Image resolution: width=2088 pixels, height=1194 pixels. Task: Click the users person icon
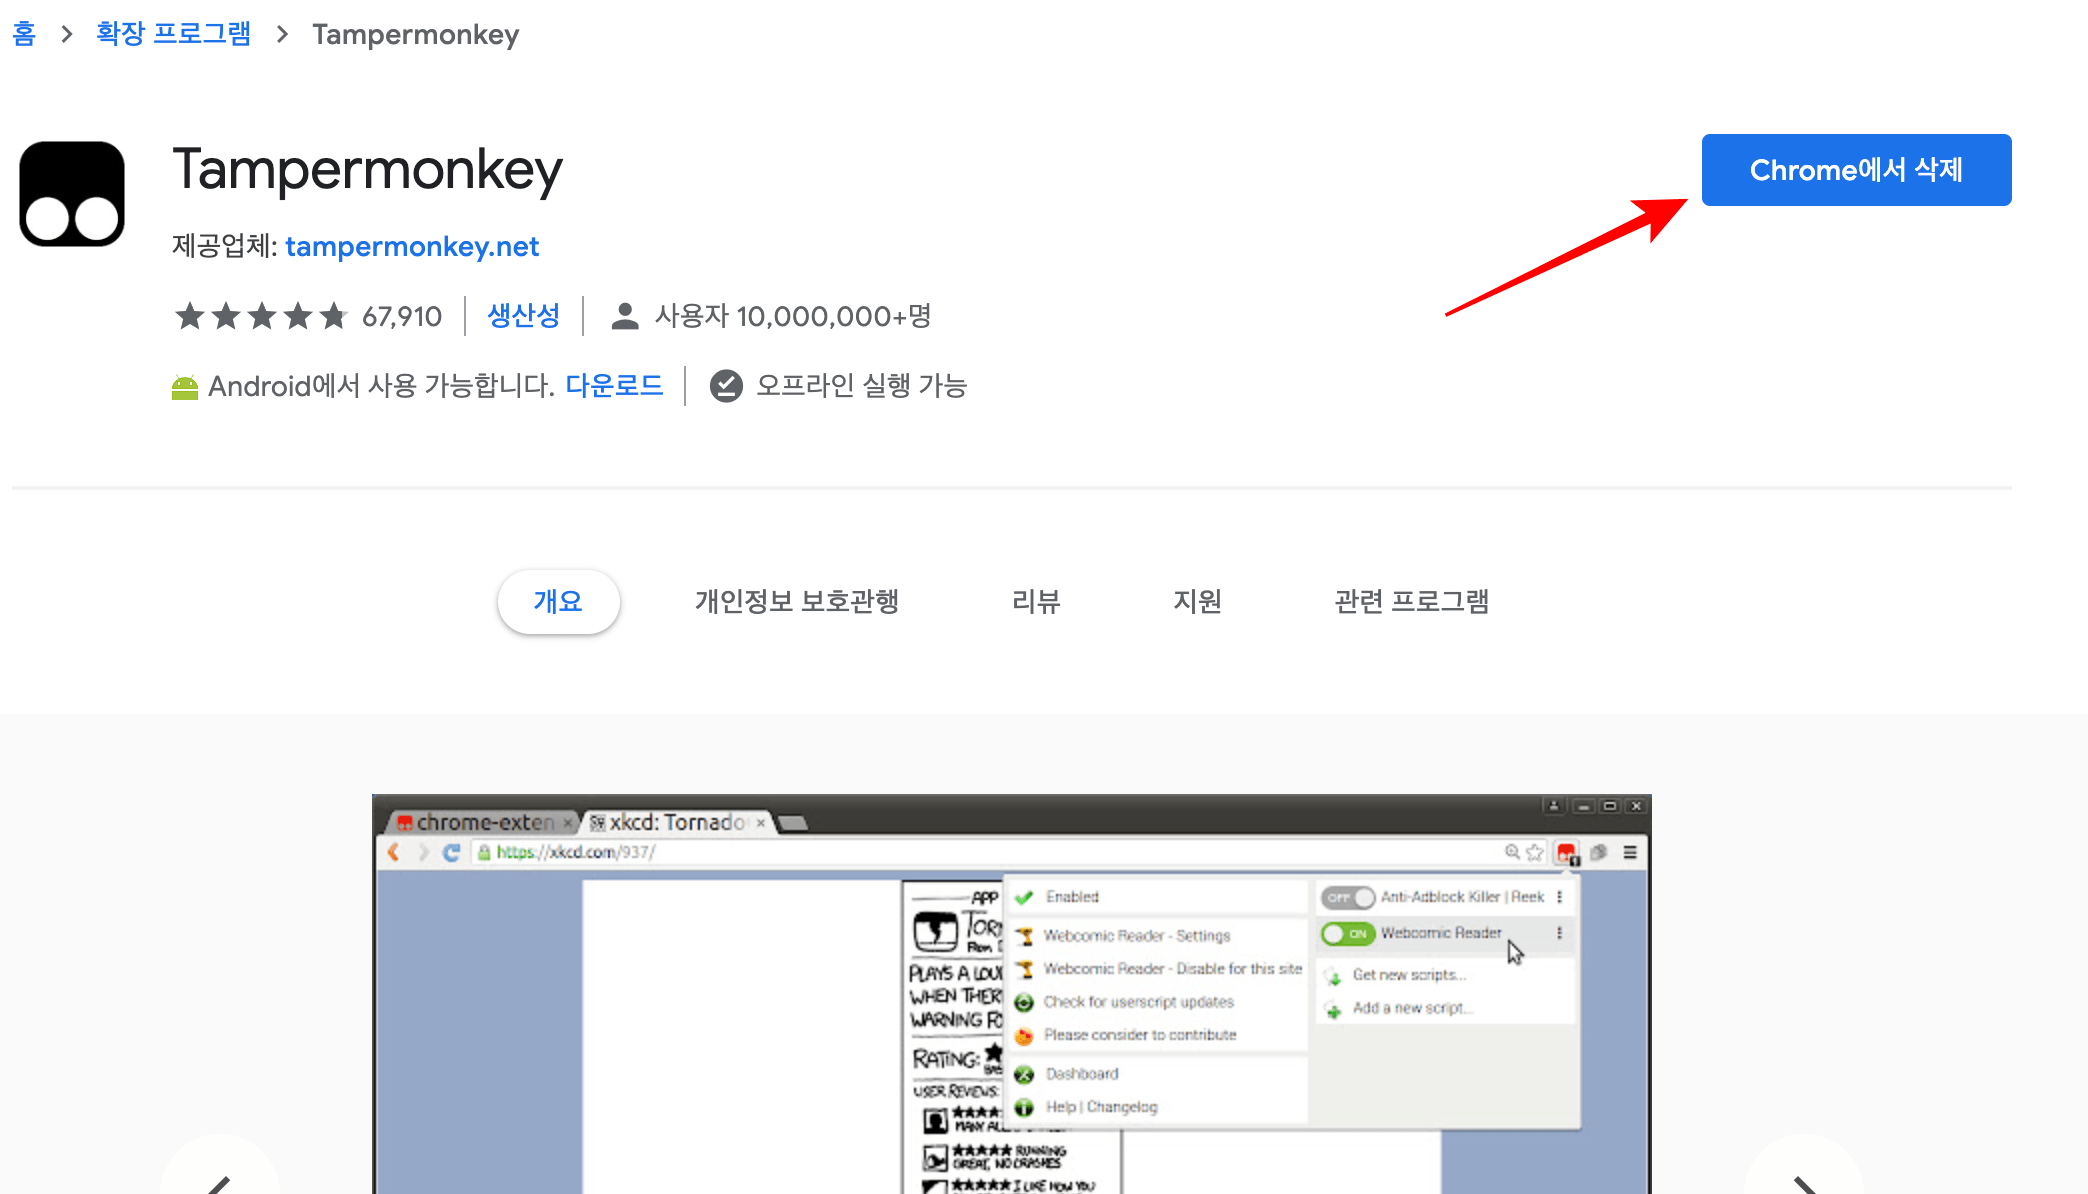pyautogui.click(x=625, y=316)
